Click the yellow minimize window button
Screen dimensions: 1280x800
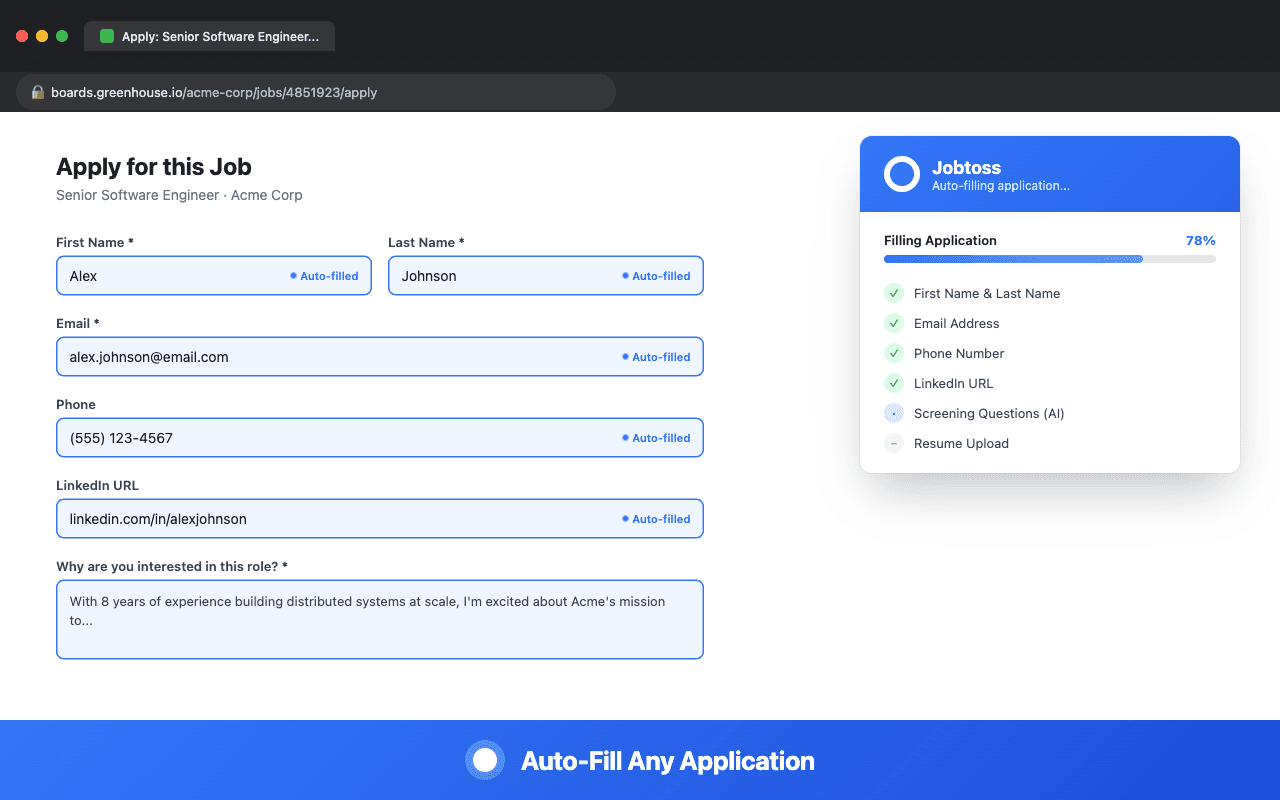[42, 36]
